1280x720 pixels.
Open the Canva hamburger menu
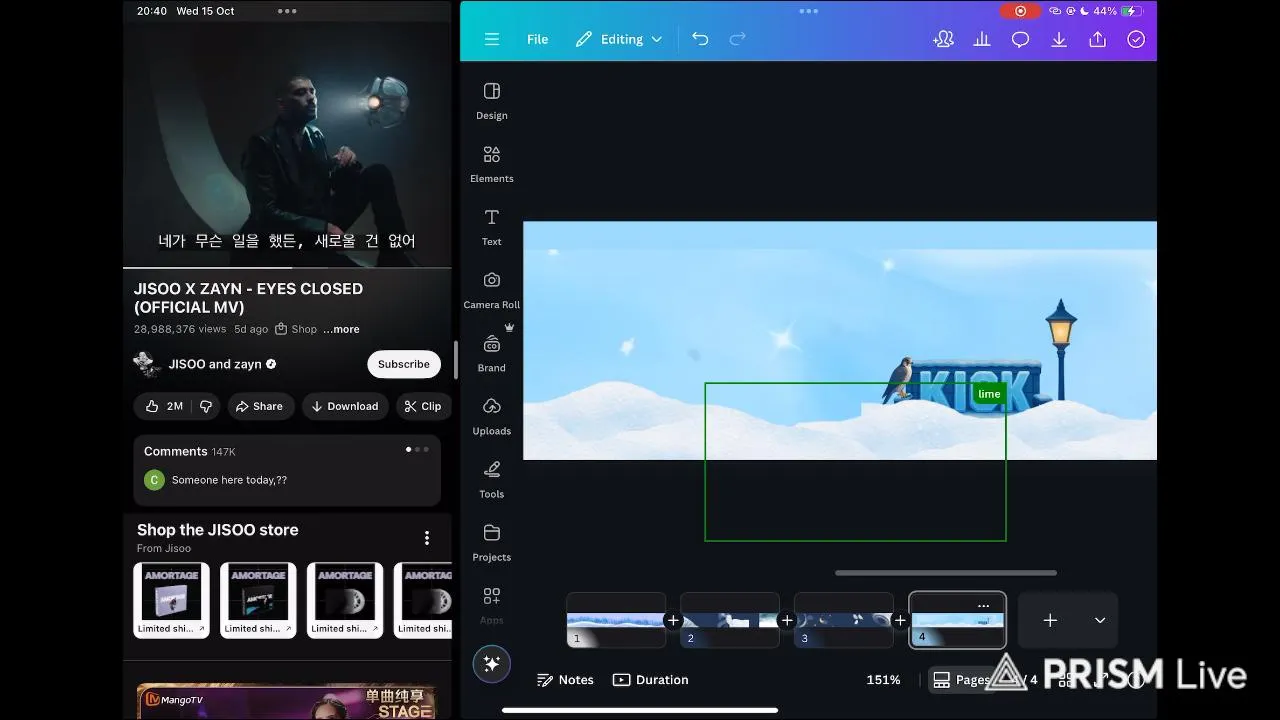click(491, 39)
